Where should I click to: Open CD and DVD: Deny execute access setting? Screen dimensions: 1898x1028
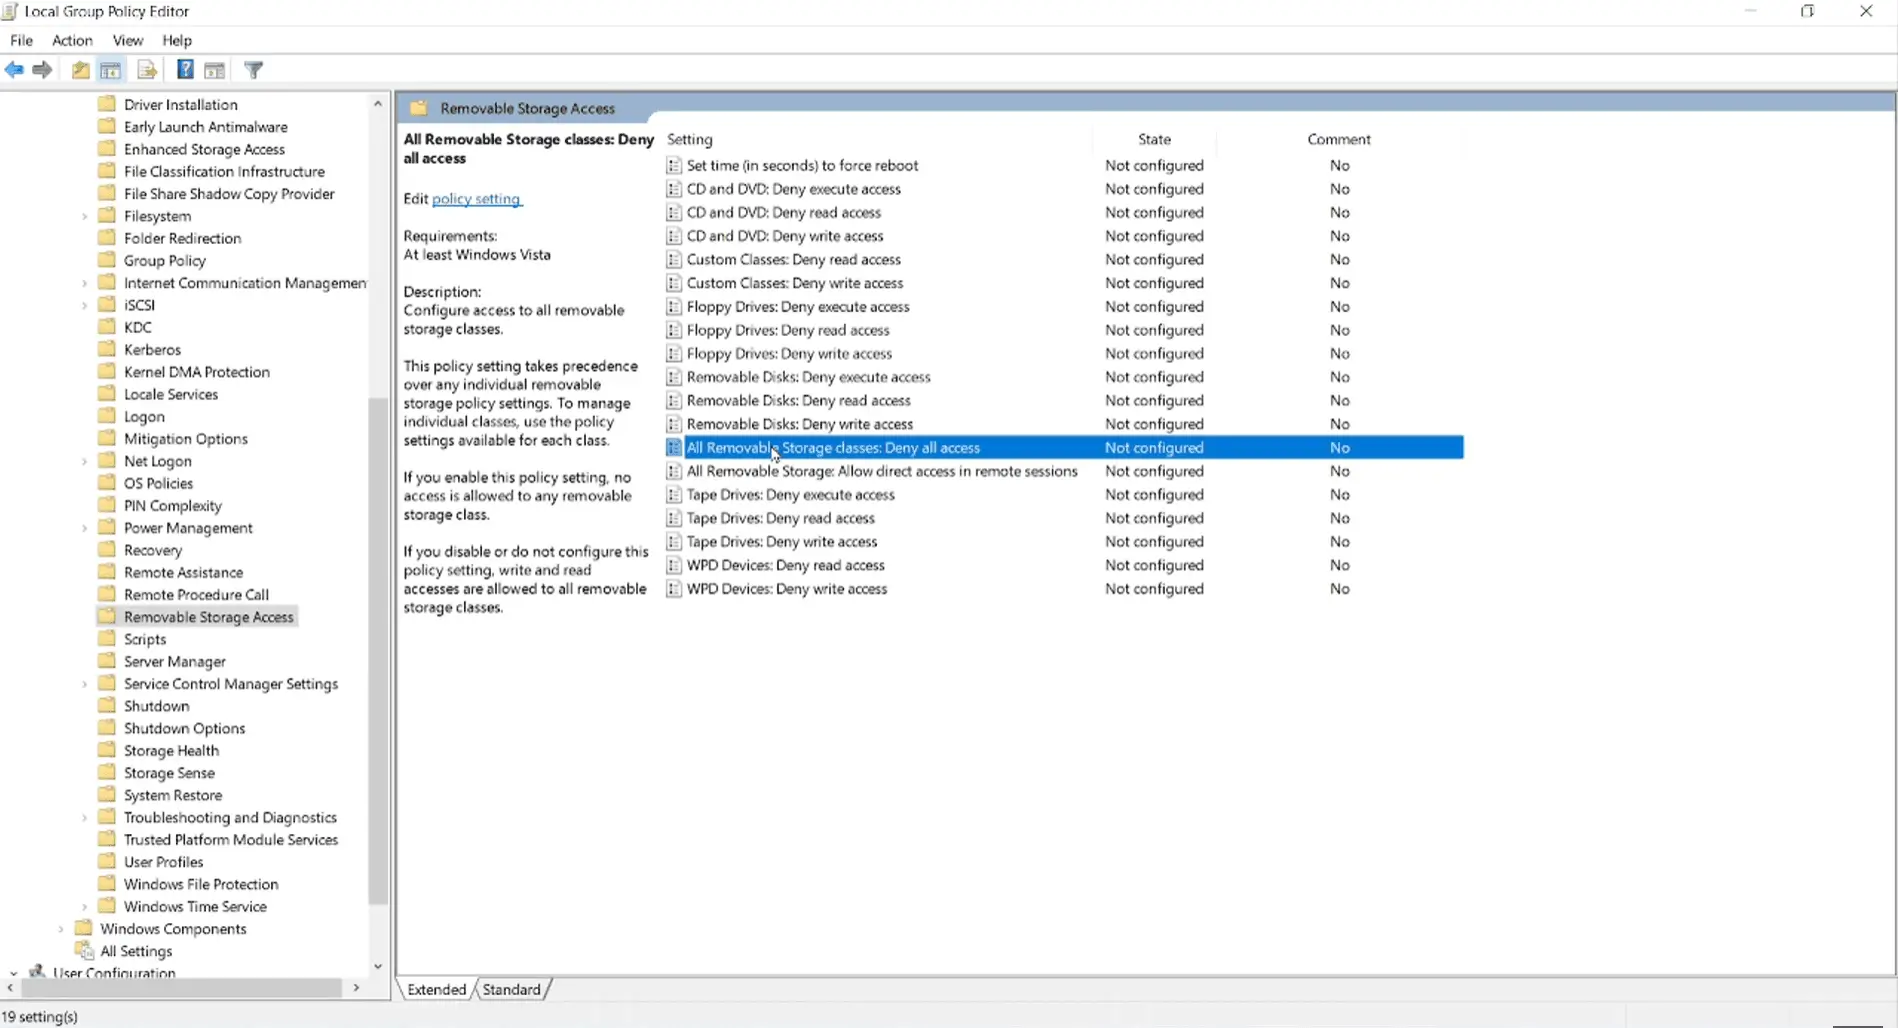(x=793, y=188)
